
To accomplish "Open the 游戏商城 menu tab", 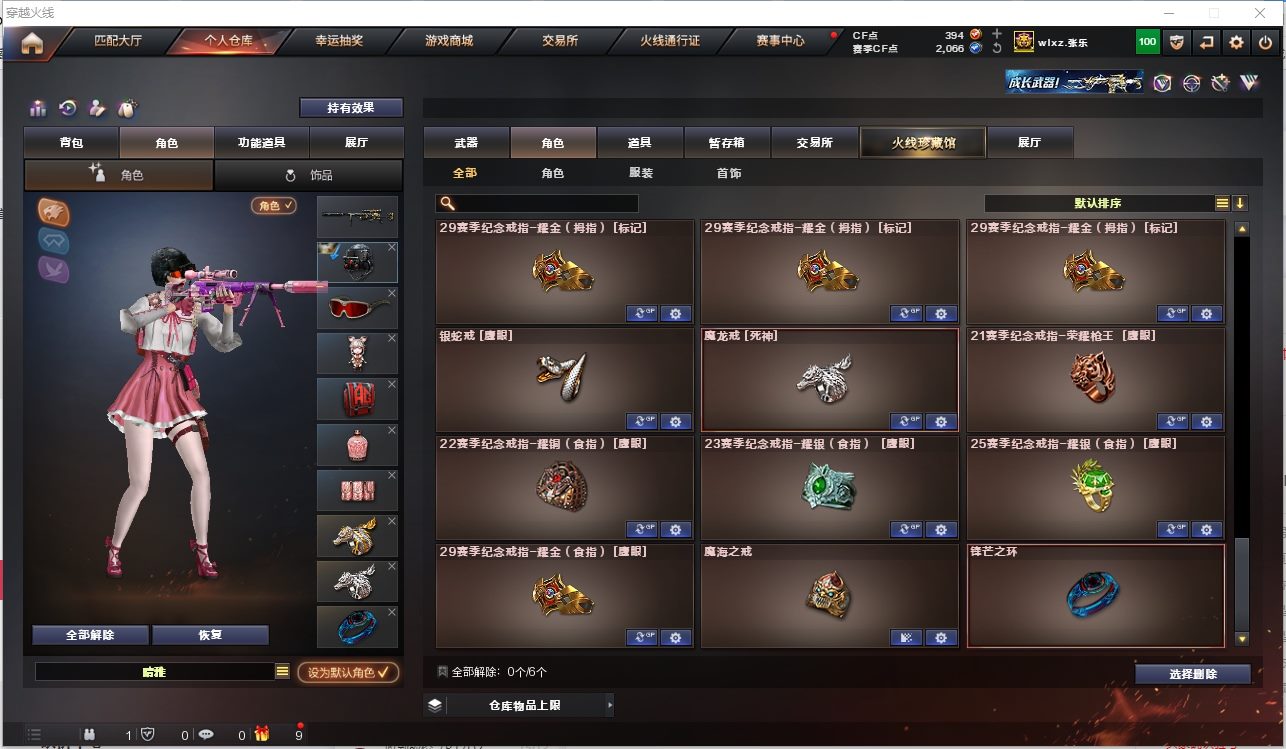I will pyautogui.click(x=449, y=41).
